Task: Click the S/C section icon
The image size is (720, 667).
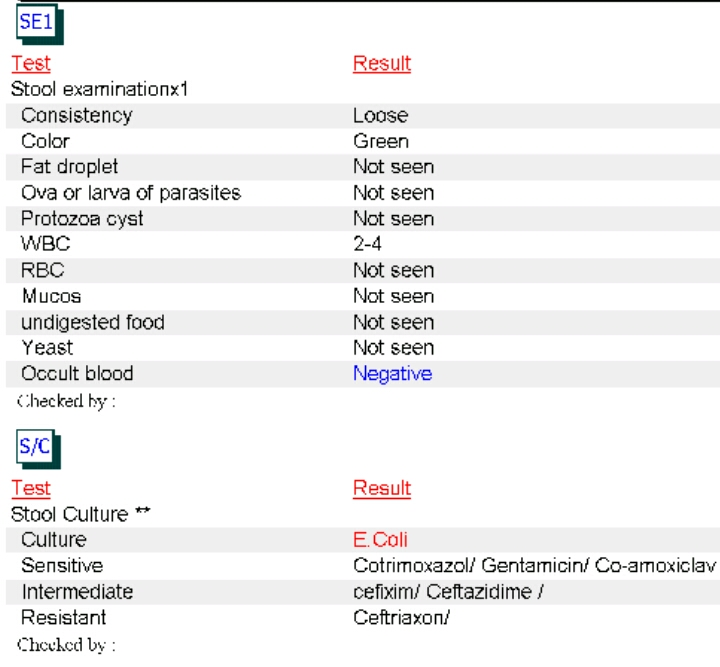Action: tap(38, 449)
